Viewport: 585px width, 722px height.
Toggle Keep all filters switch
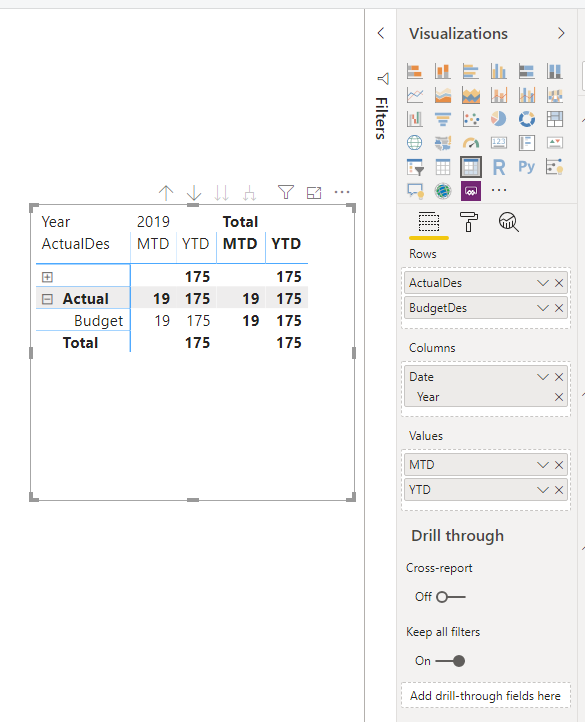pos(450,661)
